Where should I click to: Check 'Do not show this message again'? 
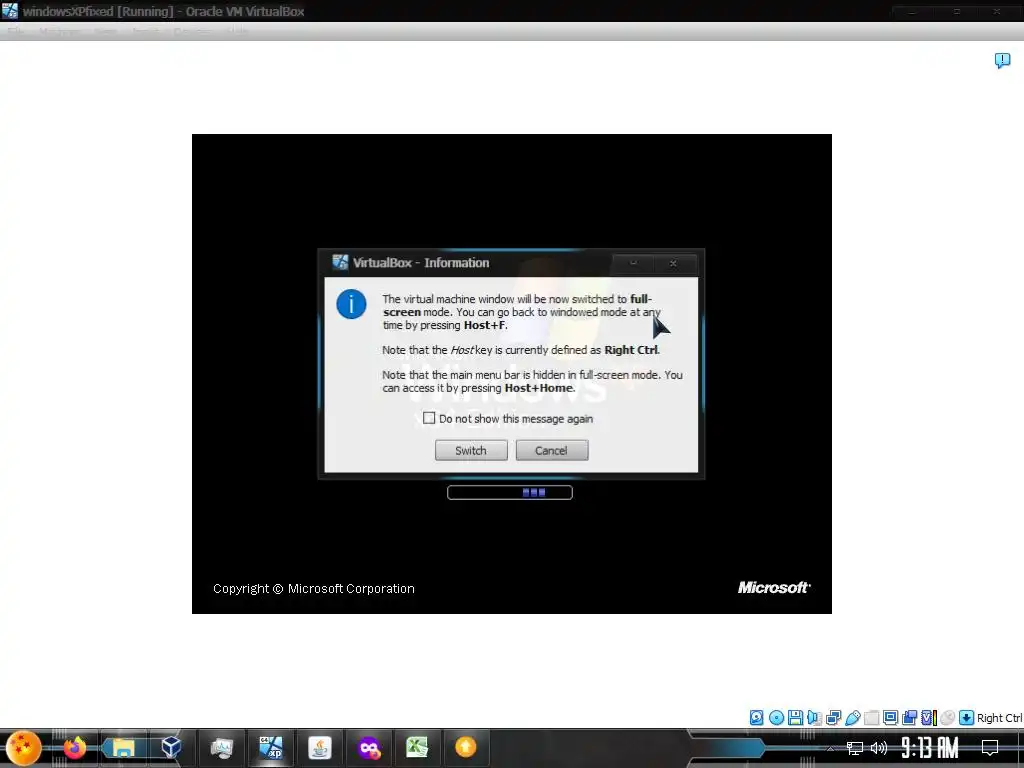coord(429,418)
